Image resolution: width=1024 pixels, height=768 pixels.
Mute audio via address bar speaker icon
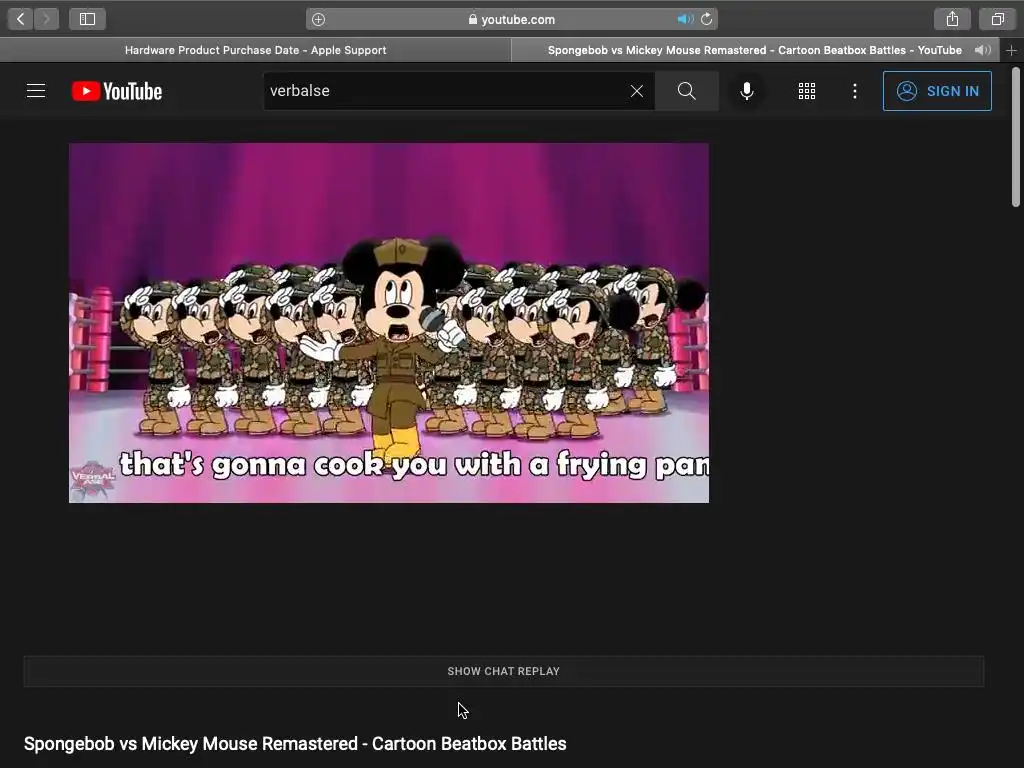point(684,20)
